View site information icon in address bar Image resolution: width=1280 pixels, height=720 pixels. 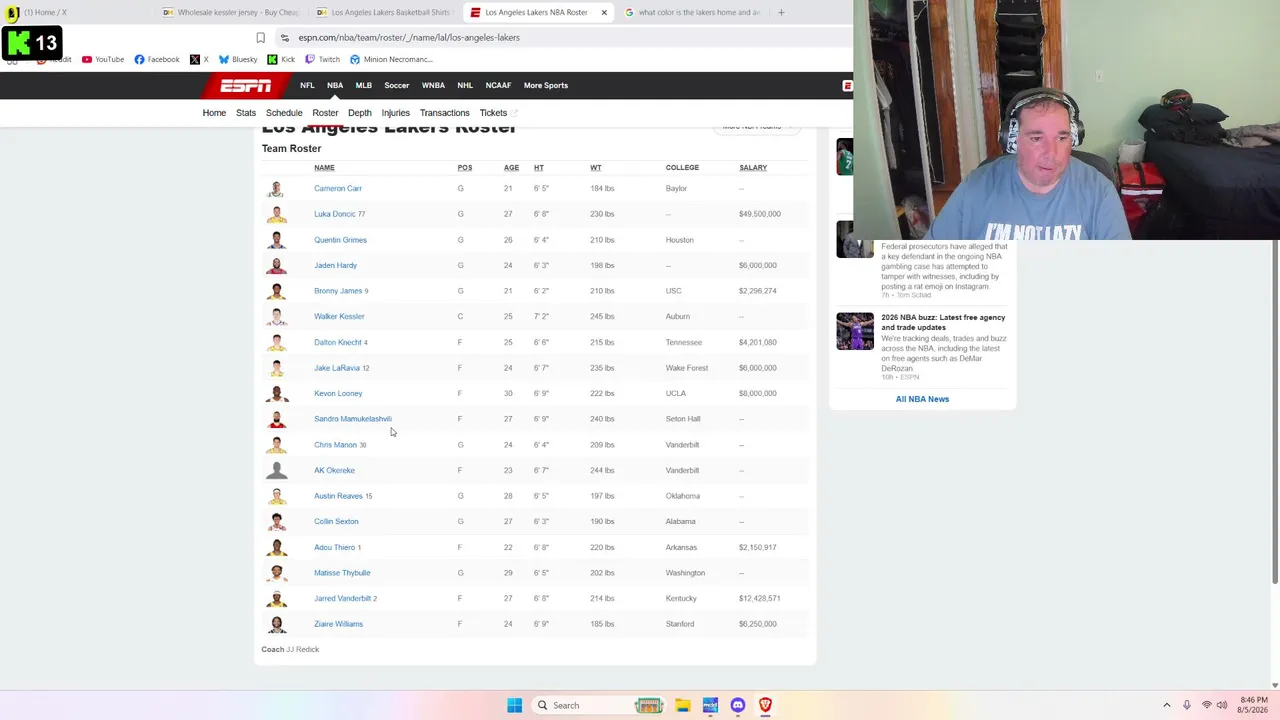[285, 38]
